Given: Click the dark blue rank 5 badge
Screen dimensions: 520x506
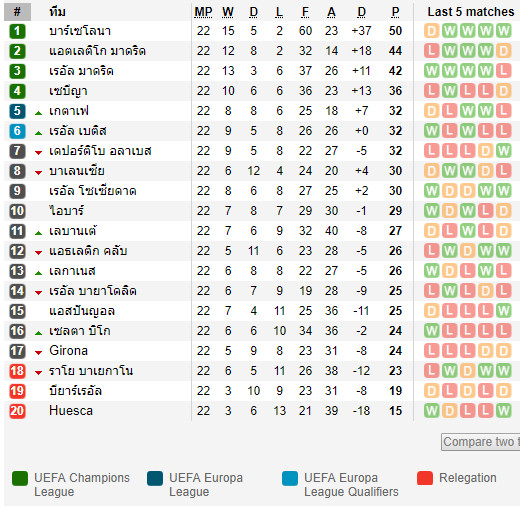Looking at the screenshot, I should click(x=17, y=111).
